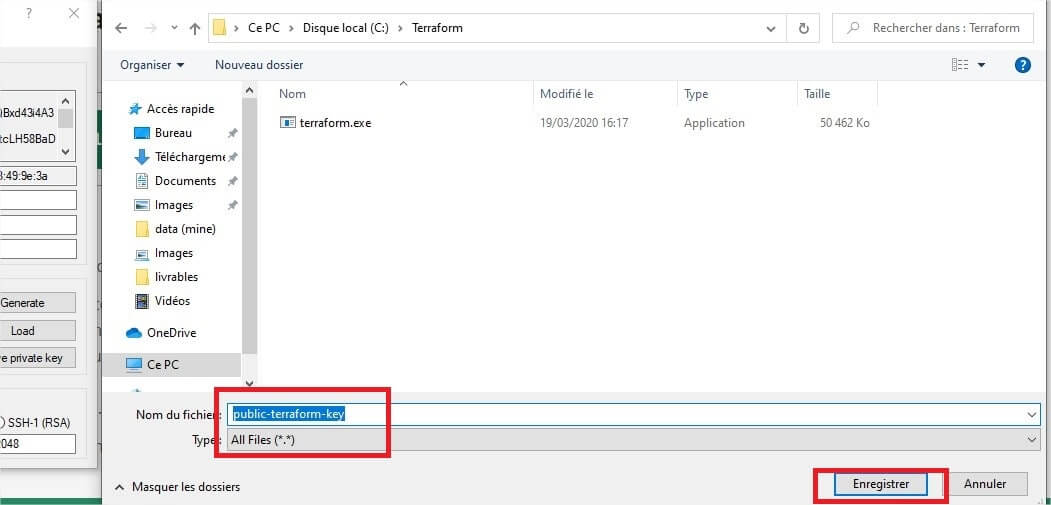The image size is (1051, 505).
Task: Open OneDrive in the navigation pane
Action: click(171, 333)
